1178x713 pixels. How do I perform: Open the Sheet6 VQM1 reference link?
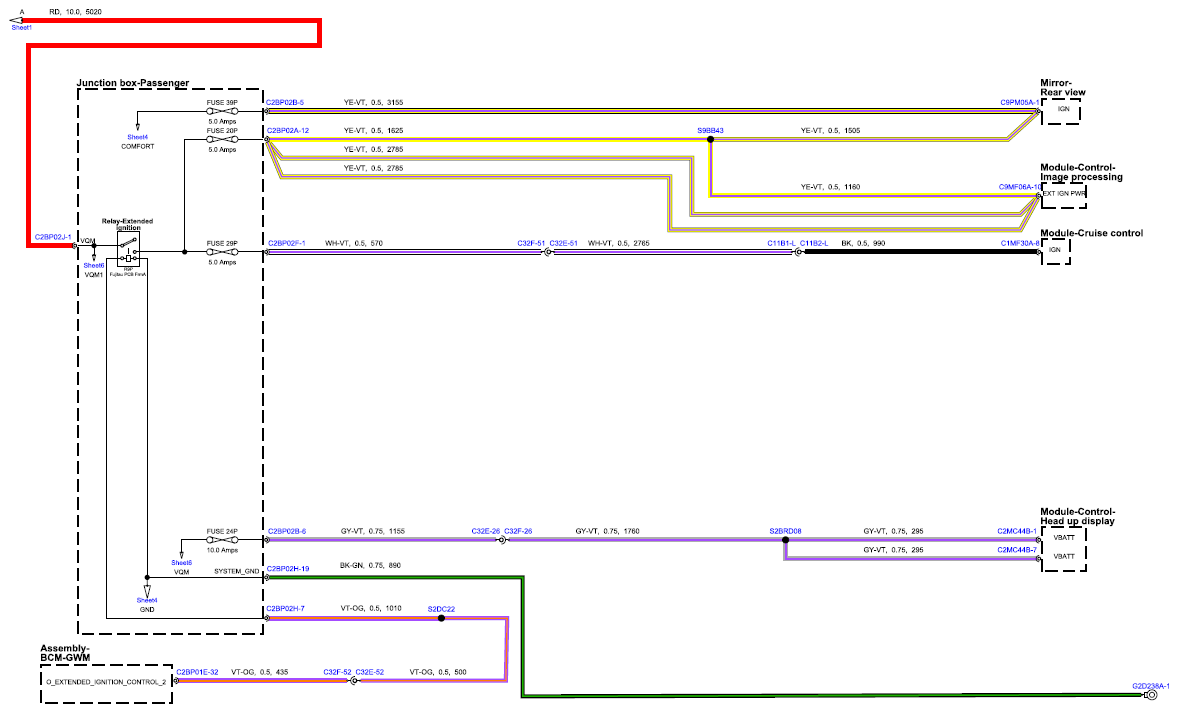pos(94,266)
